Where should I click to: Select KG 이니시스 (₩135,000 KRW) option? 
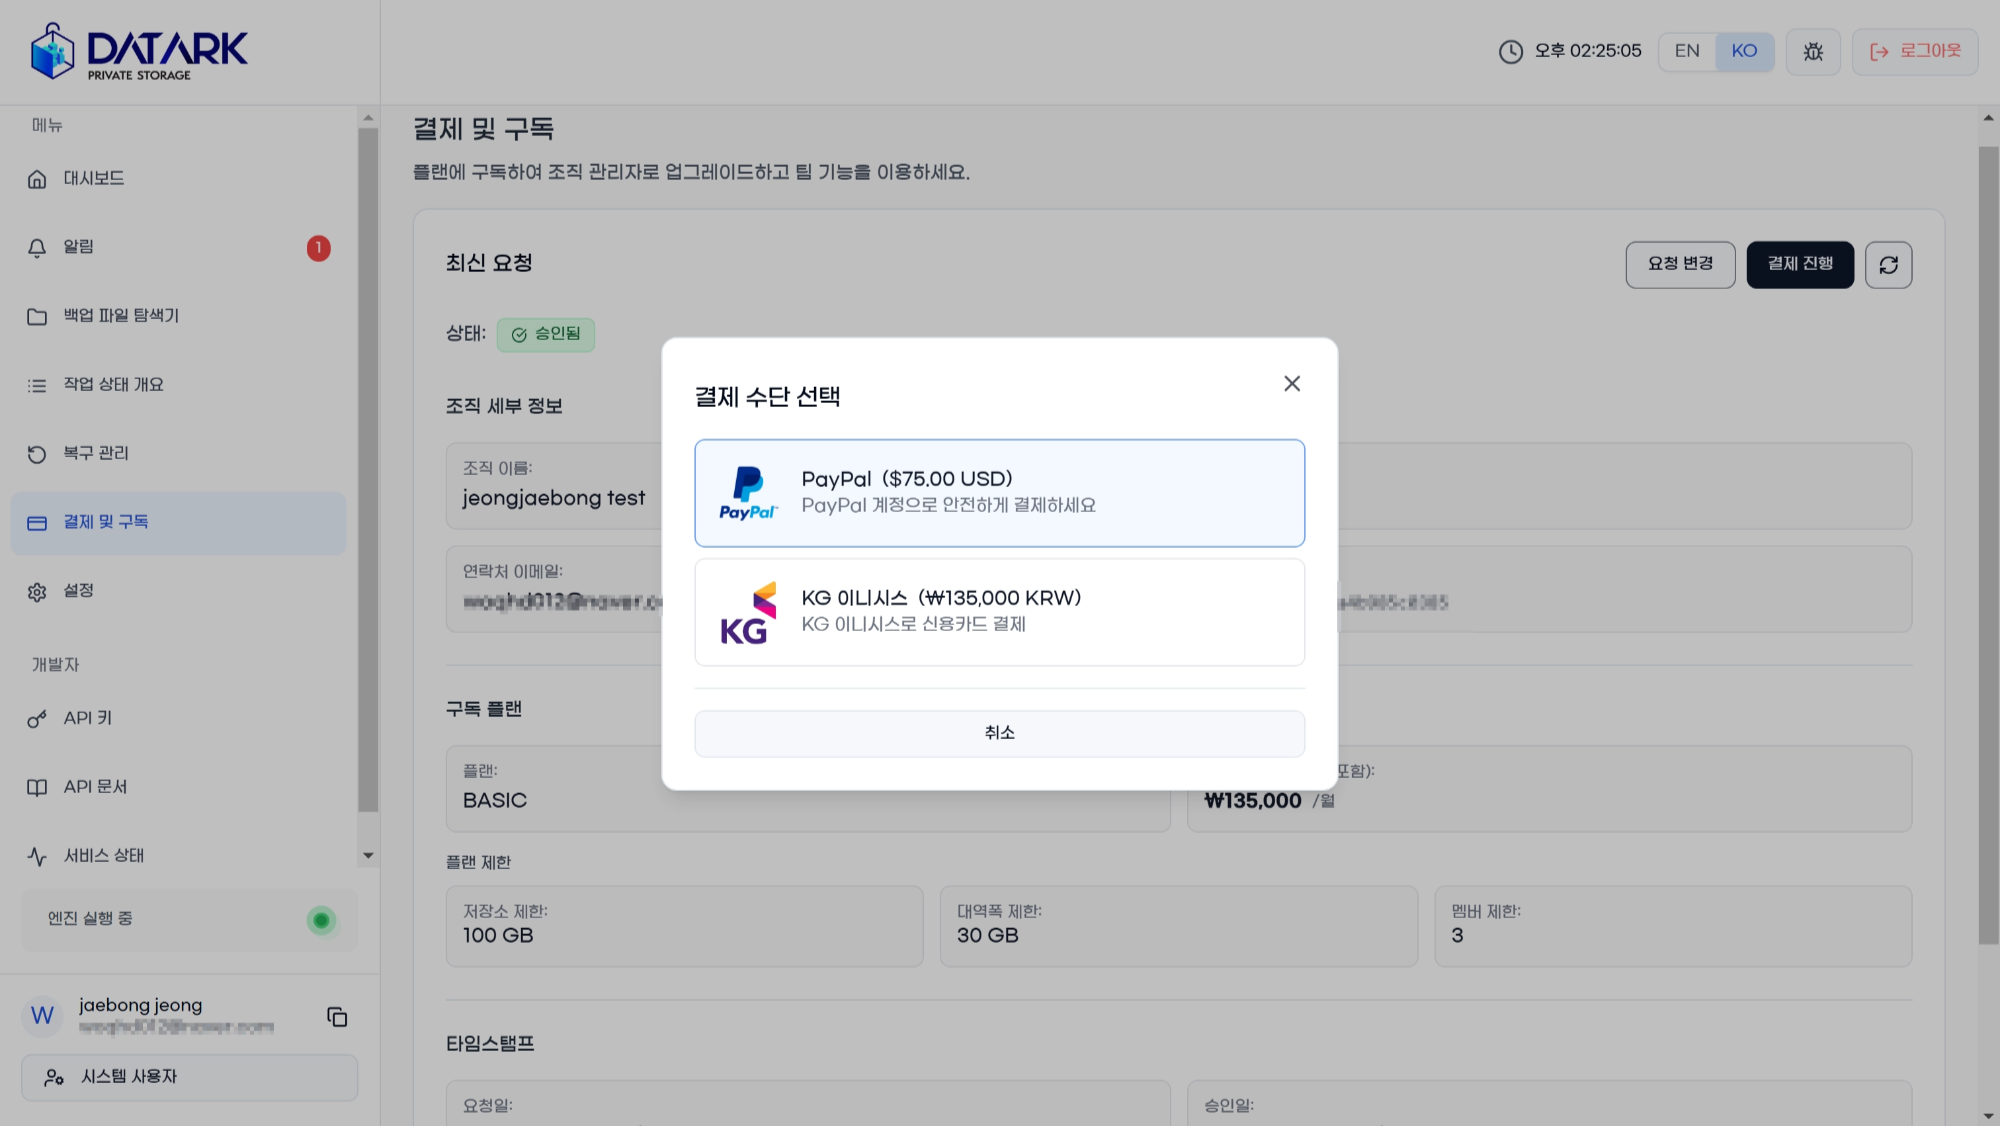[x=1000, y=612]
